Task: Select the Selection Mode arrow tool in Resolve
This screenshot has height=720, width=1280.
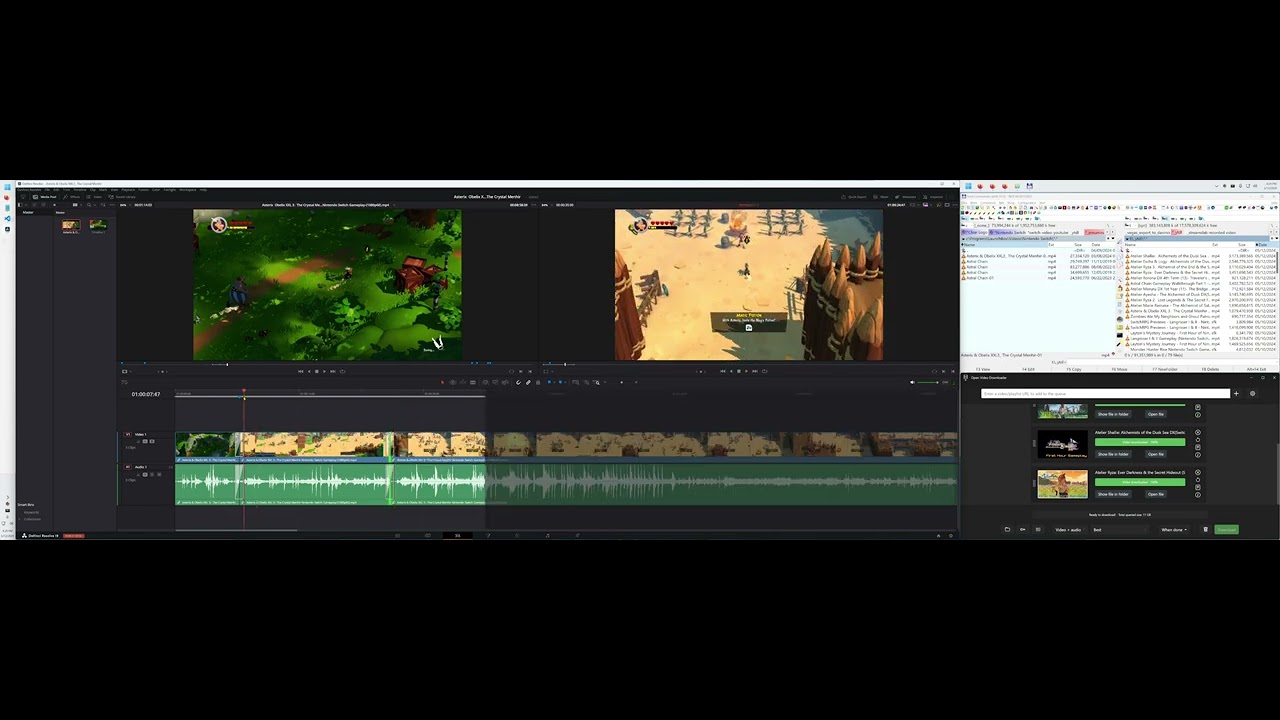Action: click(x=442, y=382)
